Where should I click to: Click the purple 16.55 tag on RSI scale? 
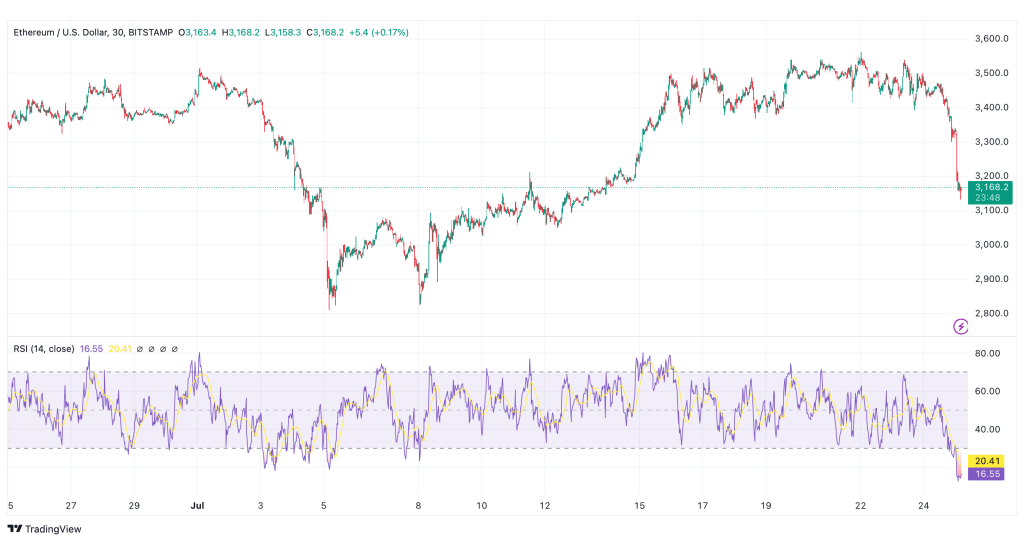click(986, 474)
